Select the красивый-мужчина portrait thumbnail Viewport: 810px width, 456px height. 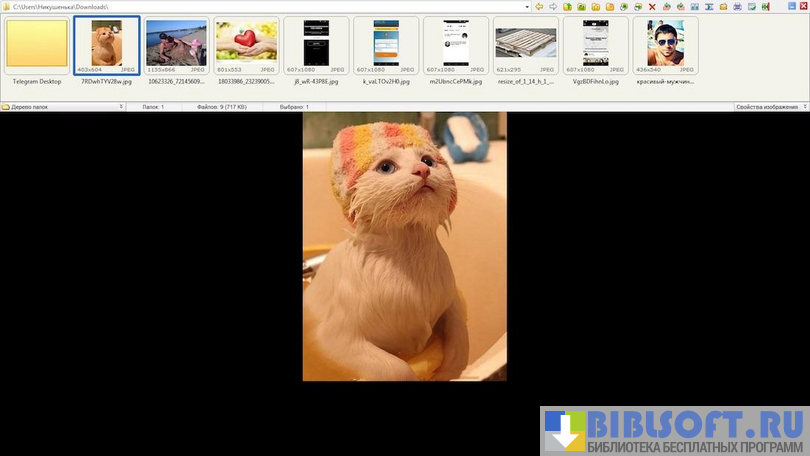coord(665,46)
